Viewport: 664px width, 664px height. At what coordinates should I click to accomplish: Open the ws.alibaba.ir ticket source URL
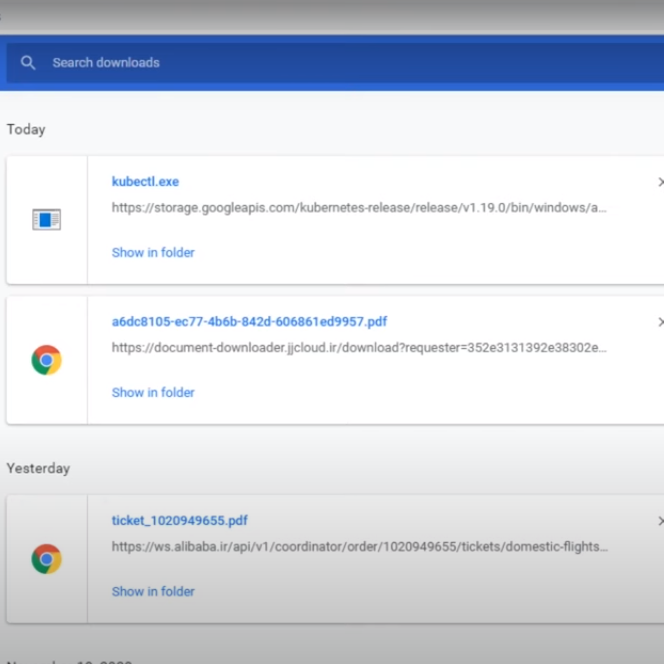click(x=359, y=547)
